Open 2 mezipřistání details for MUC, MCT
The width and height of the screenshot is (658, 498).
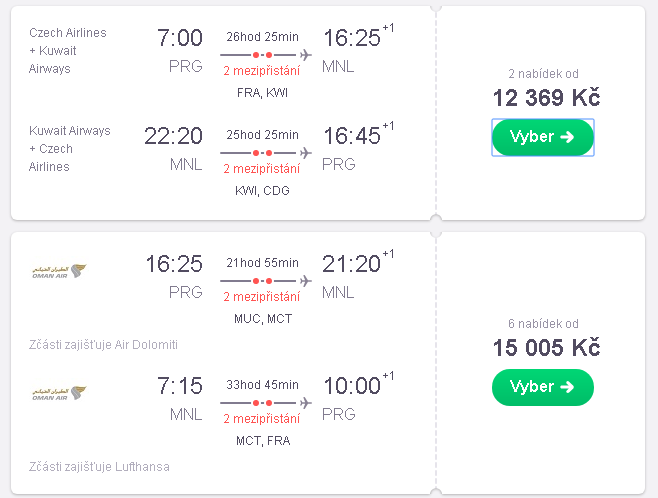[262, 297]
